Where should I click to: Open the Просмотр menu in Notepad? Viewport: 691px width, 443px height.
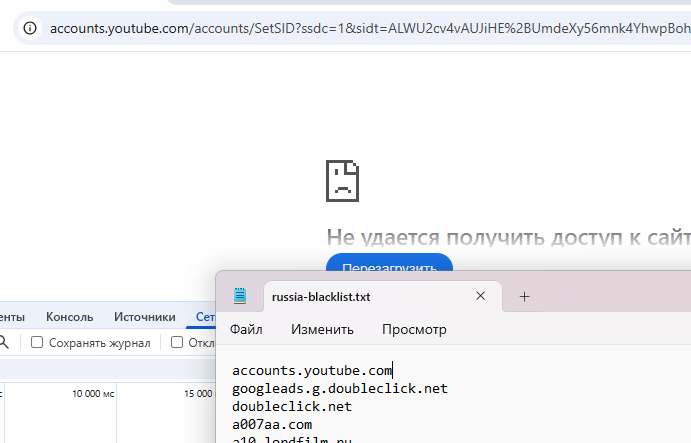click(414, 329)
